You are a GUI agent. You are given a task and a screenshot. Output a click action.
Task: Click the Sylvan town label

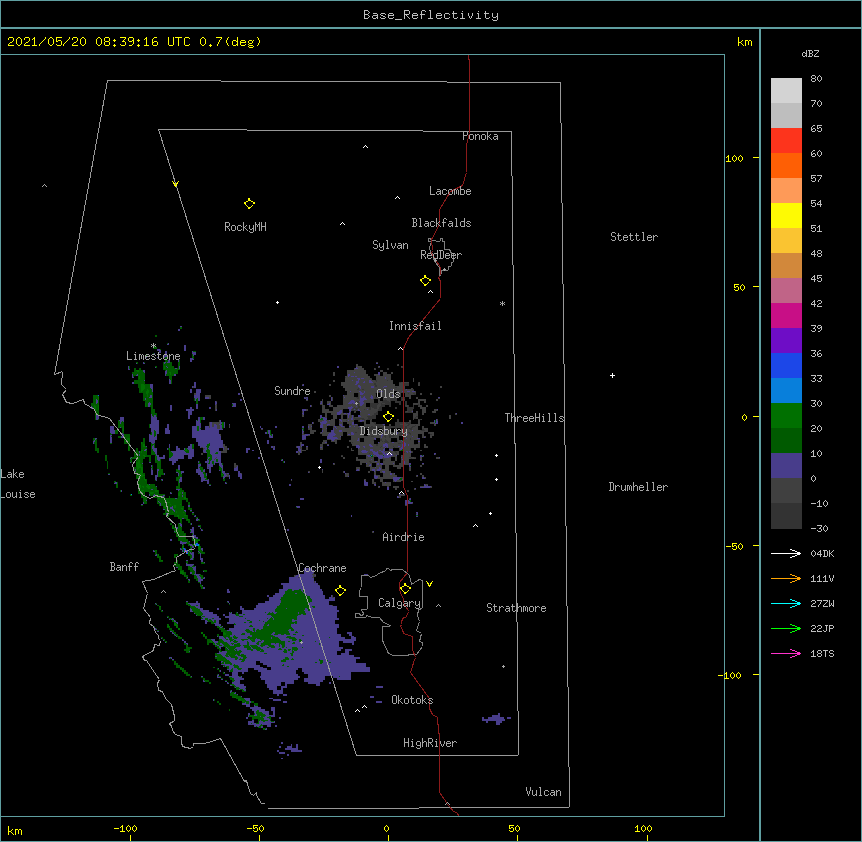click(x=390, y=245)
